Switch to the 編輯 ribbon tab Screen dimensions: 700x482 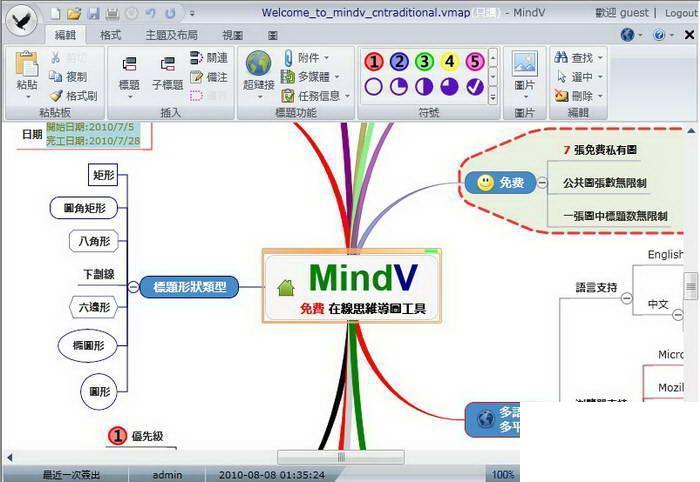tap(65, 35)
